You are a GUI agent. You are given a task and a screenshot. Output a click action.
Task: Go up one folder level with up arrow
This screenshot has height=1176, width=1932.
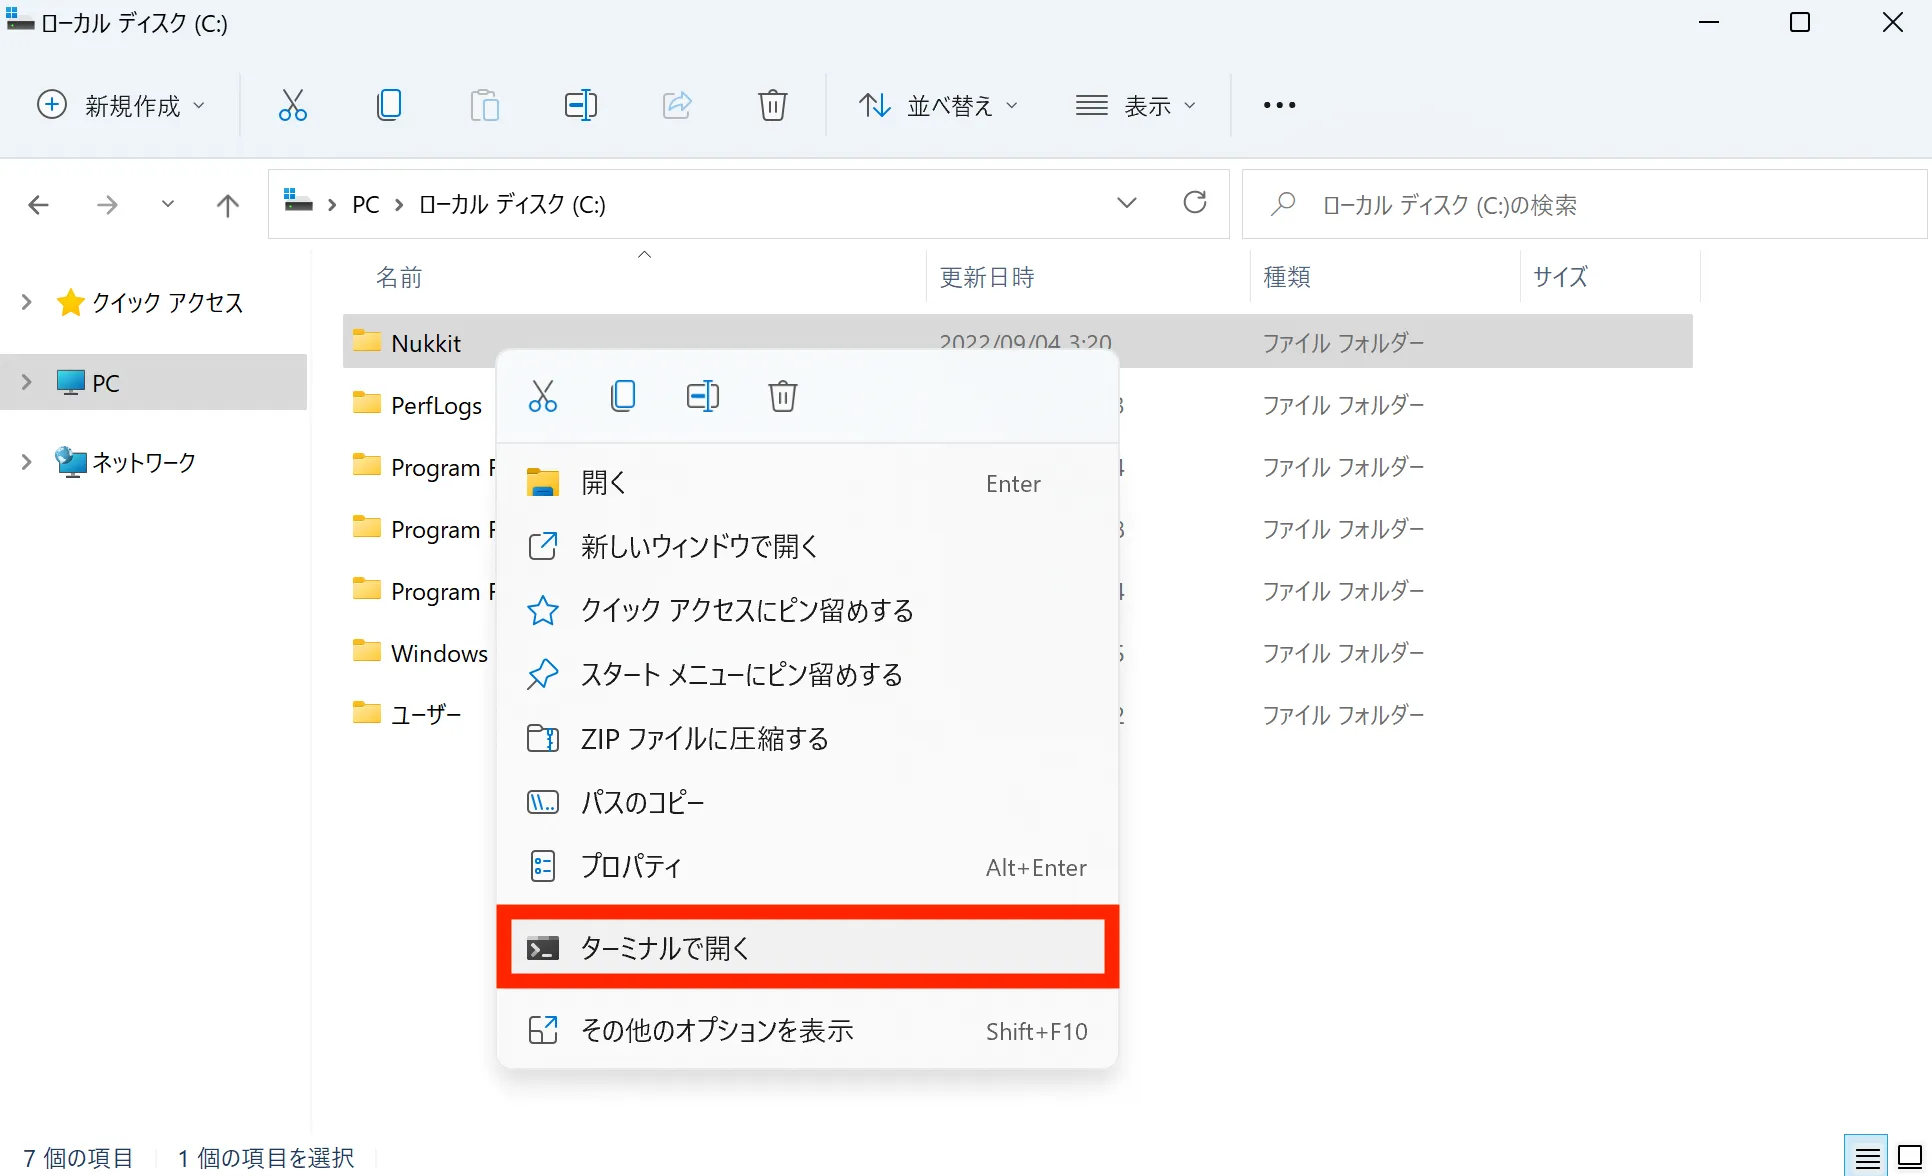click(228, 205)
